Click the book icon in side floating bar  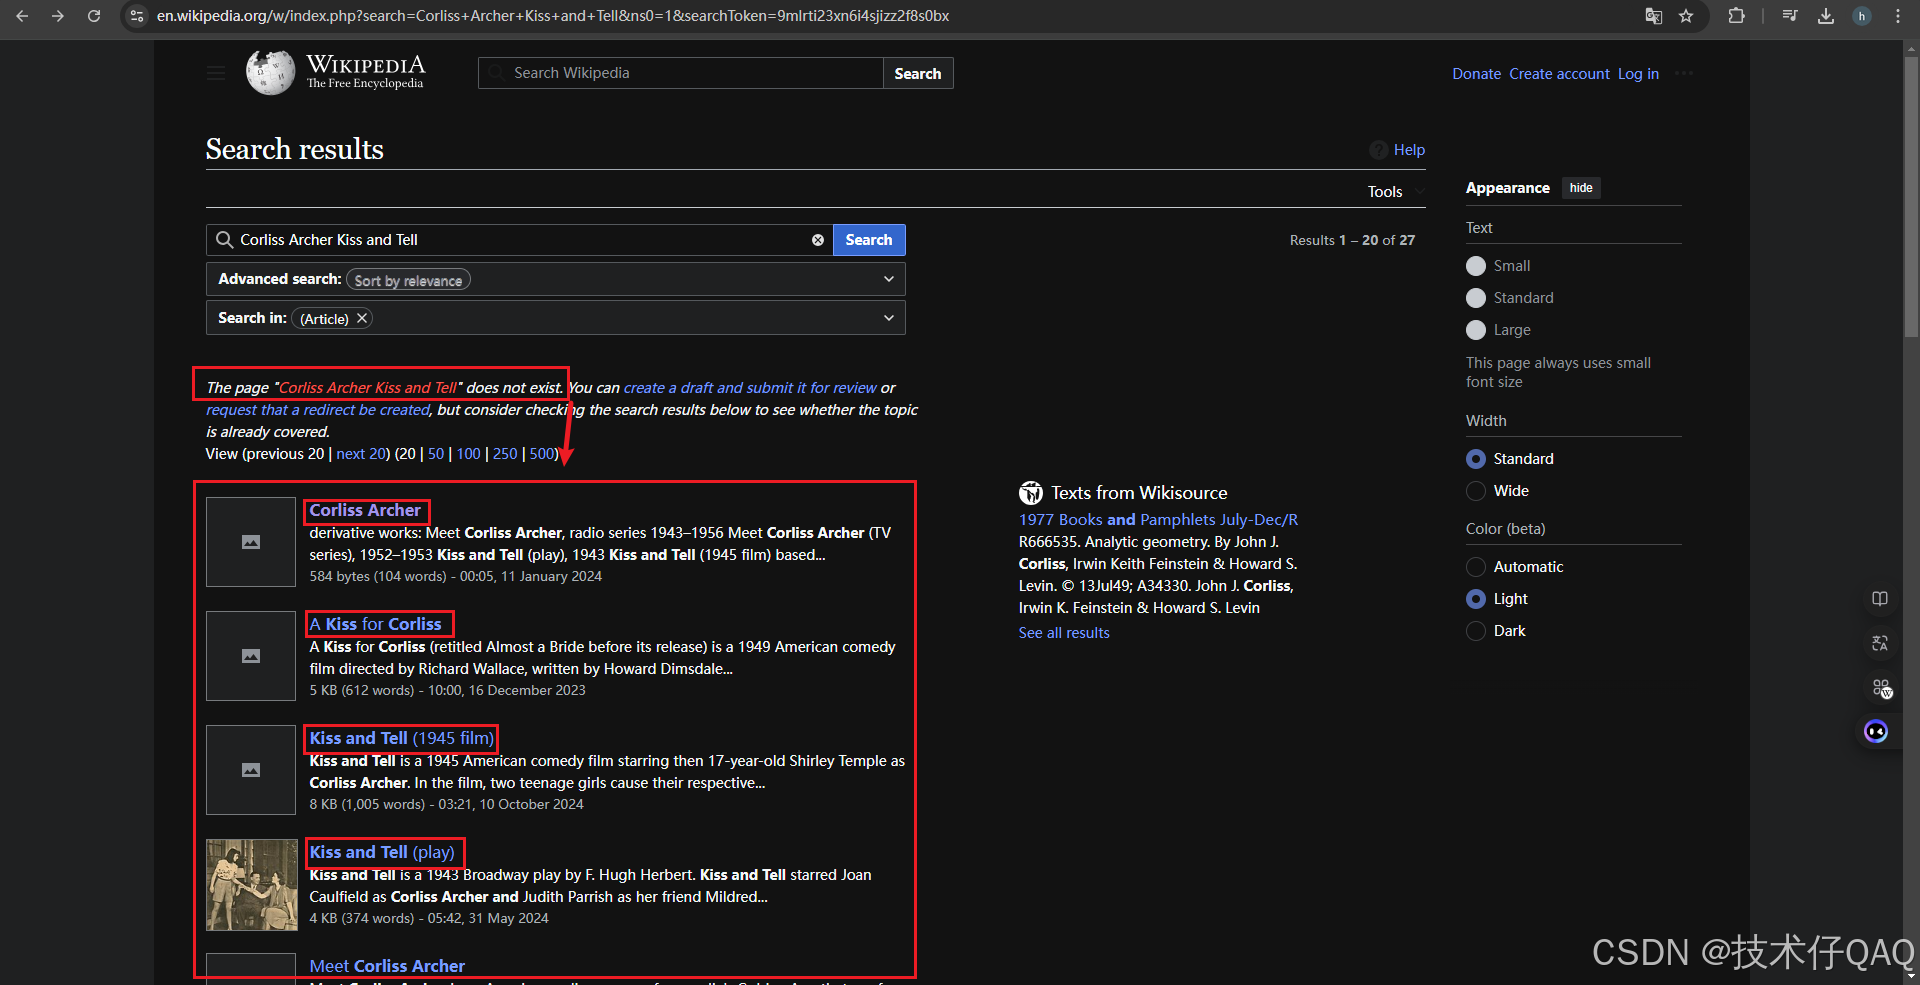coord(1880,599)
